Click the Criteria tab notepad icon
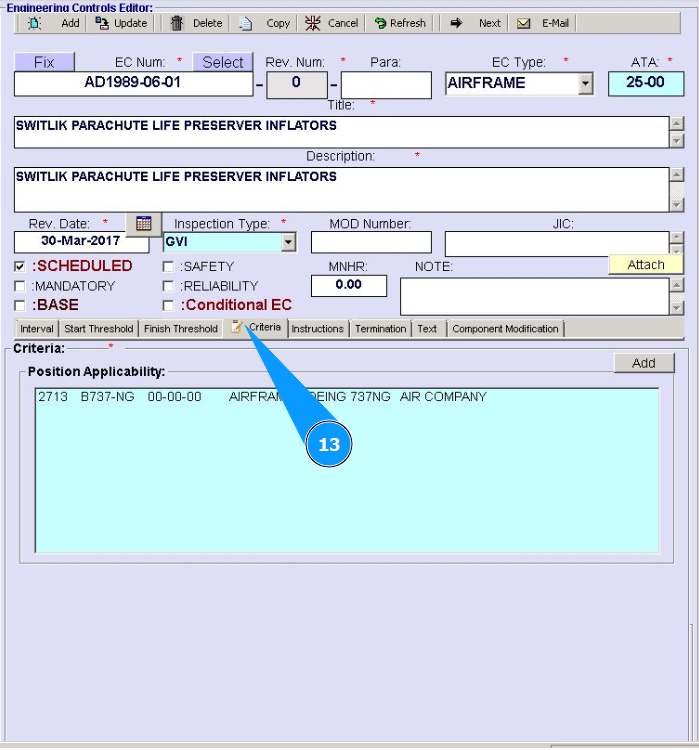 pyautogui.click(x=236, y=327)
